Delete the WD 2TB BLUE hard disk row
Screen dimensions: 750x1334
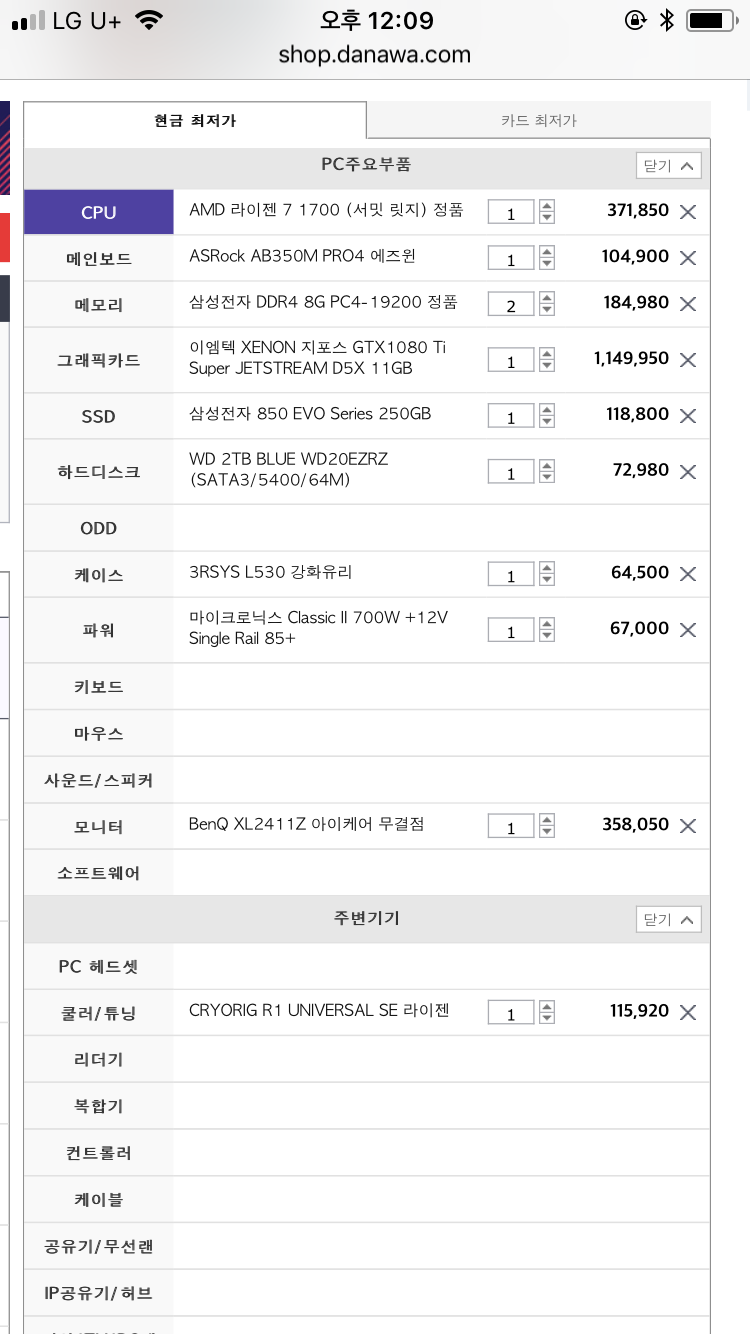click(x=688, y=472)
